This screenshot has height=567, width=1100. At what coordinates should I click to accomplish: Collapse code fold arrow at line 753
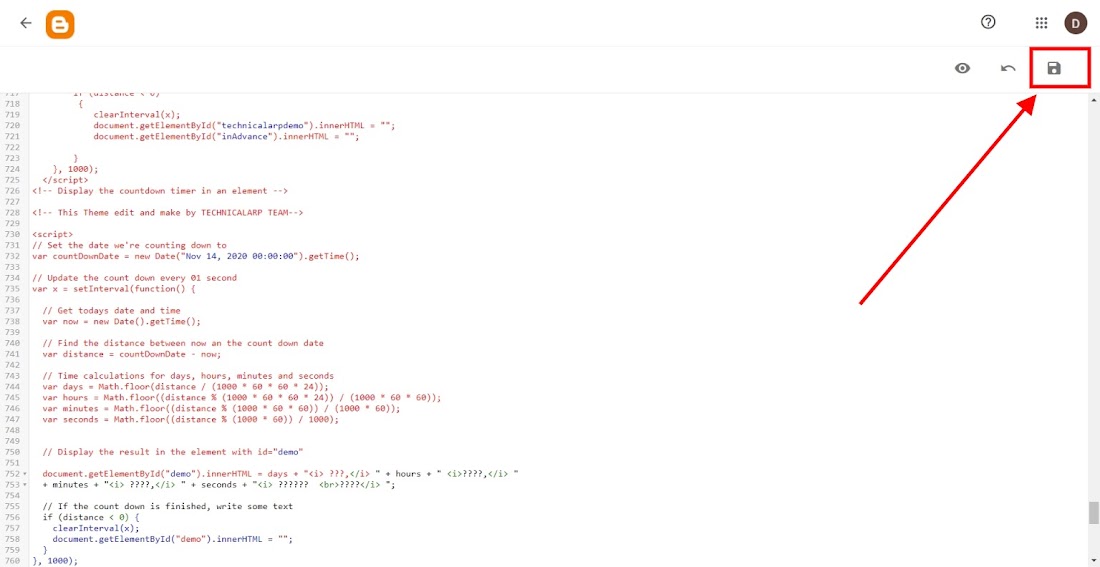[25, 485]
